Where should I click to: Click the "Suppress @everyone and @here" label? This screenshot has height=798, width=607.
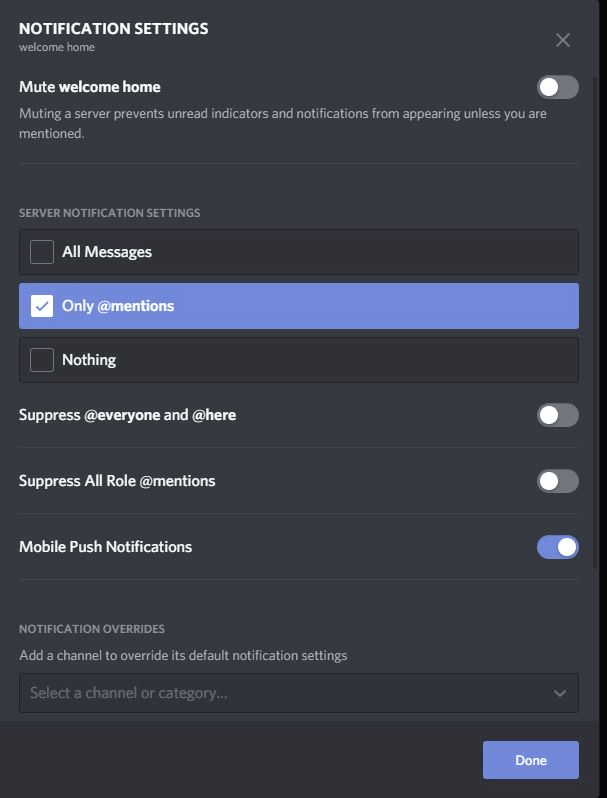point(127,415)
